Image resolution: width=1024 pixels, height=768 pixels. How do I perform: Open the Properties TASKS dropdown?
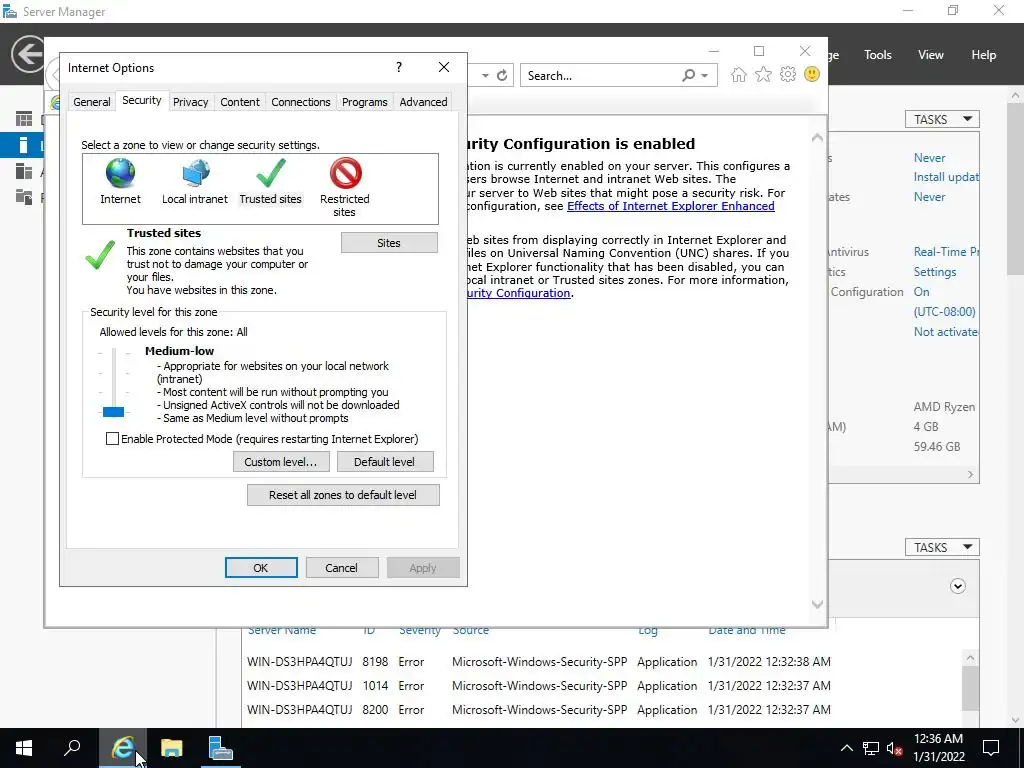click(942, 119)
